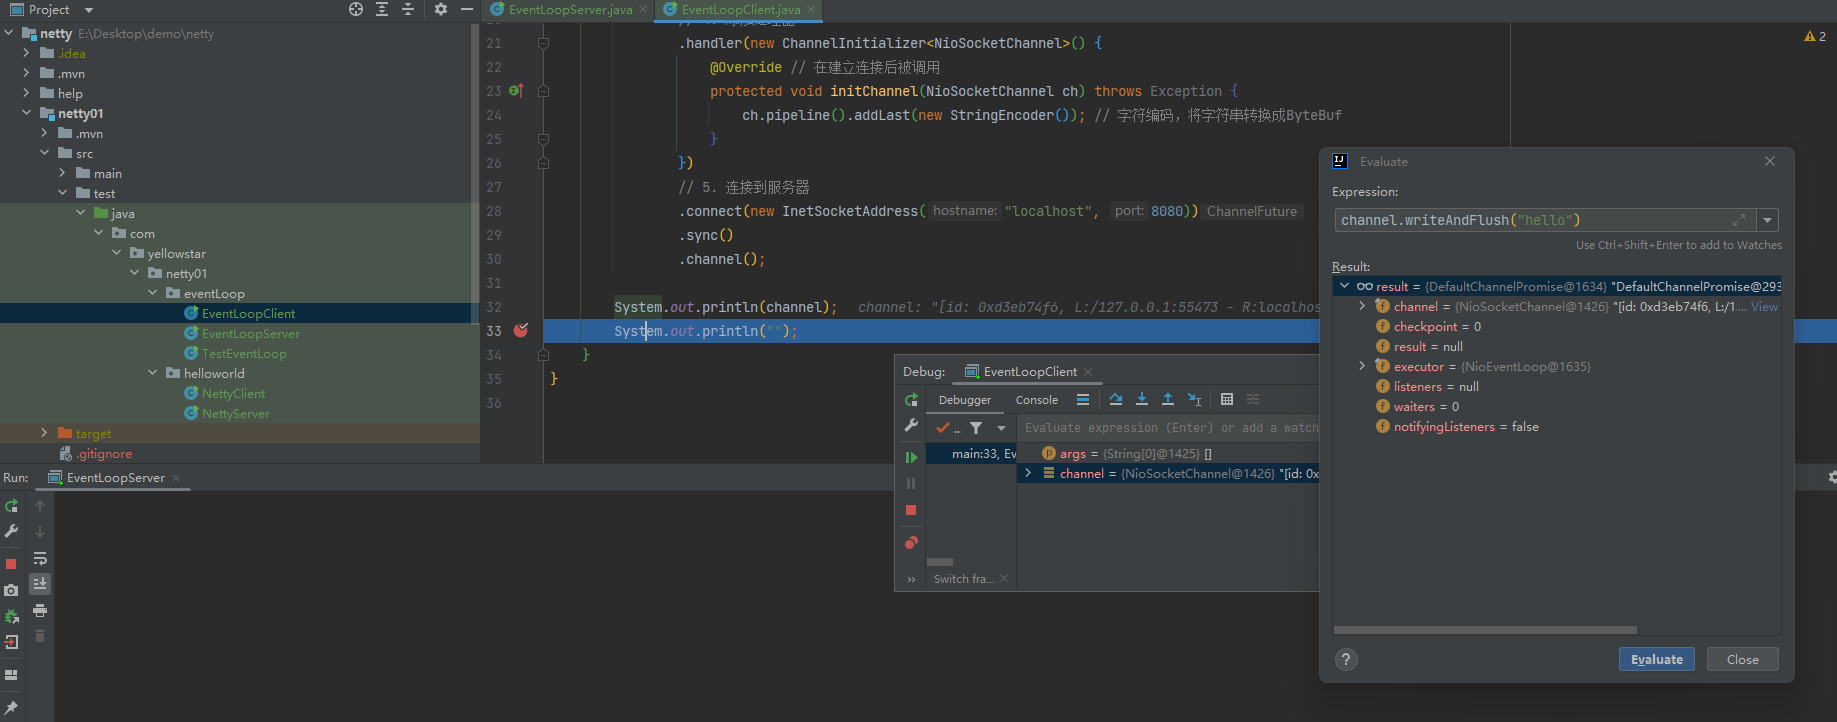
Task: Open View Breakpoints in Debug panel
Action: click(911, 543)
